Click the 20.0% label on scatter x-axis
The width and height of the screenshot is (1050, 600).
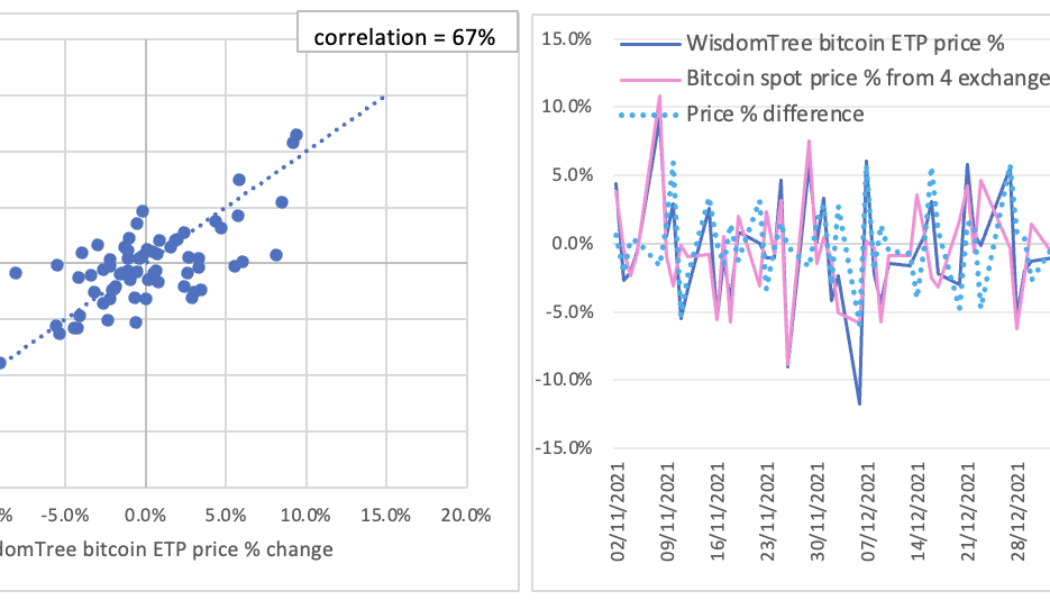click(467, 516)
